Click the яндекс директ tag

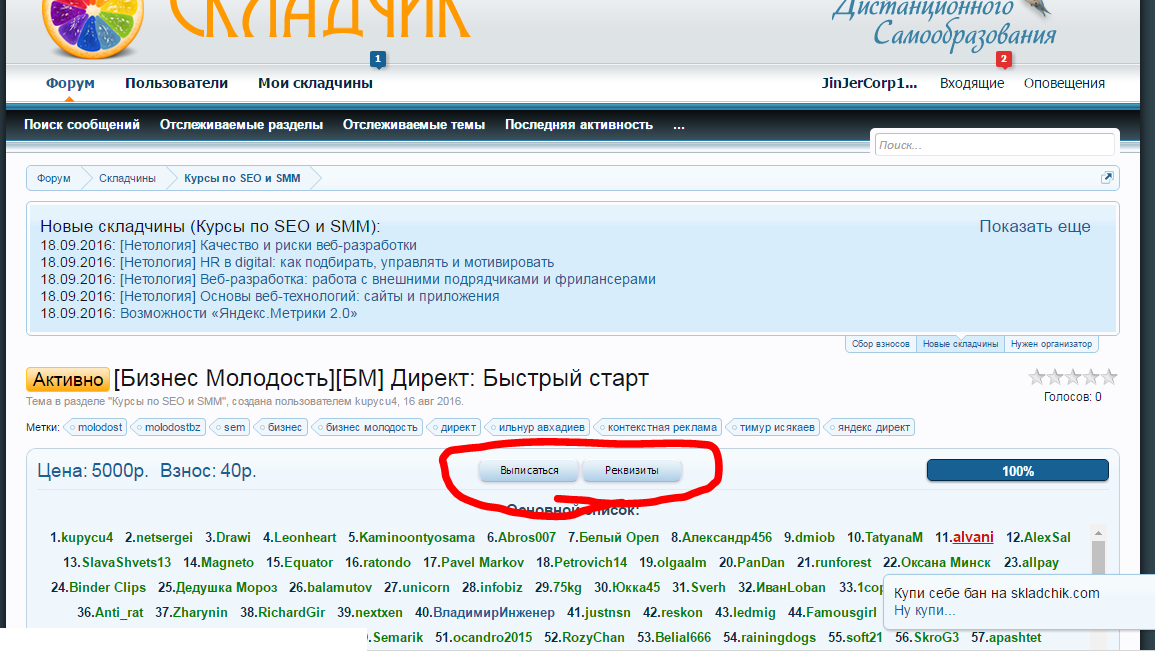[868, 427]
